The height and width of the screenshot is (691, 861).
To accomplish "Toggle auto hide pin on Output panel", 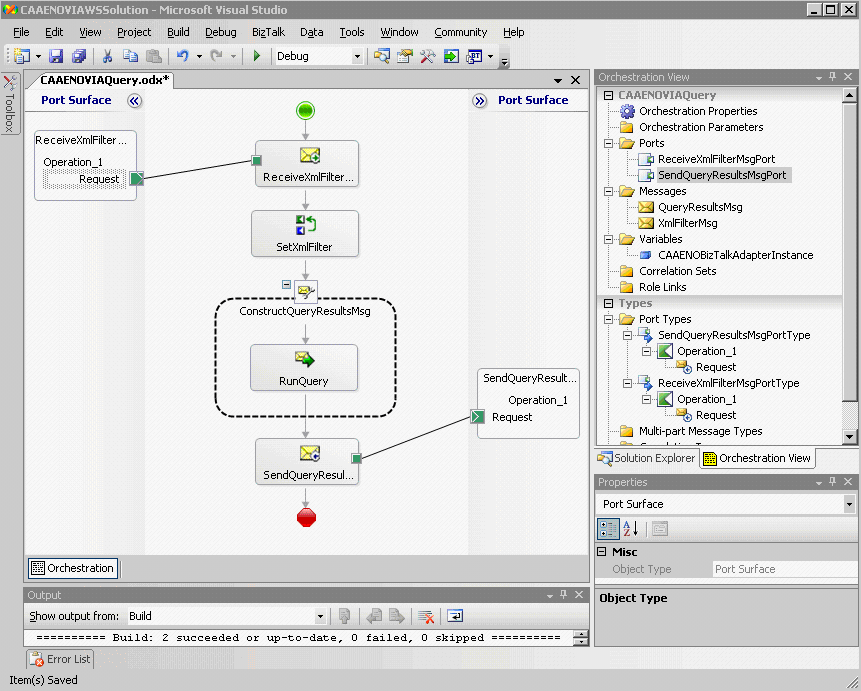I will click(563, 595).
